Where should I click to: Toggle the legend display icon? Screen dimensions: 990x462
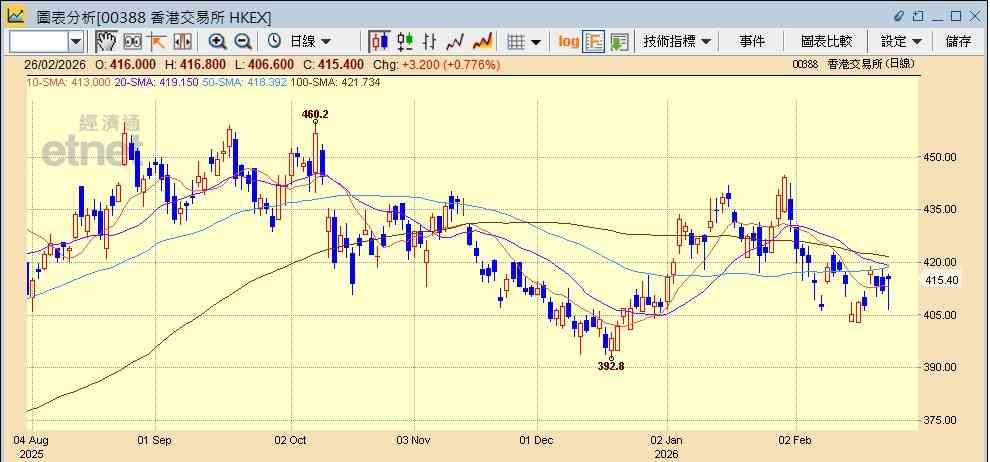(593, 42)
